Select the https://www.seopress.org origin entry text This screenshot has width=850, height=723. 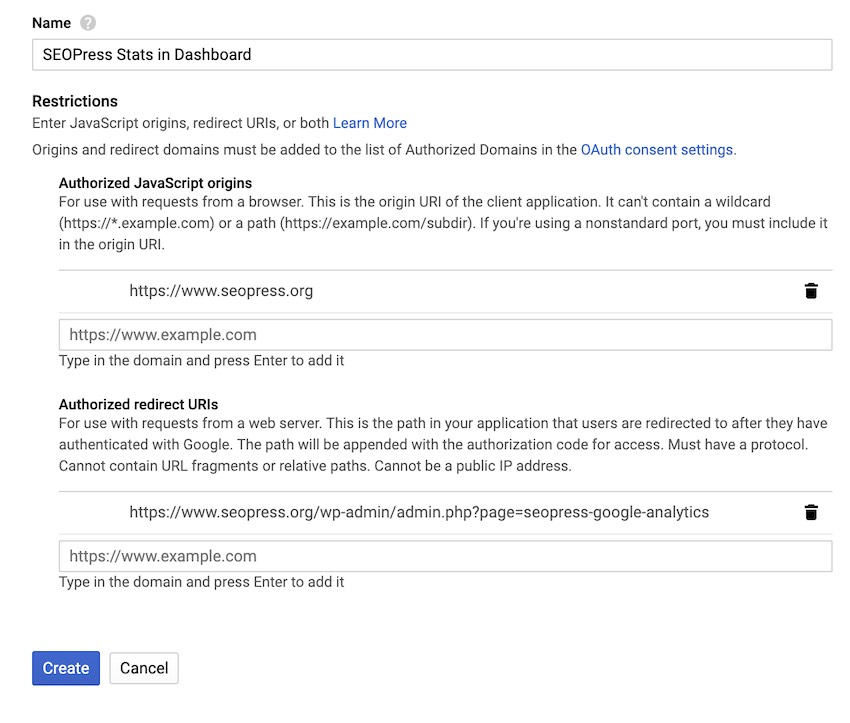coord(221,291)
